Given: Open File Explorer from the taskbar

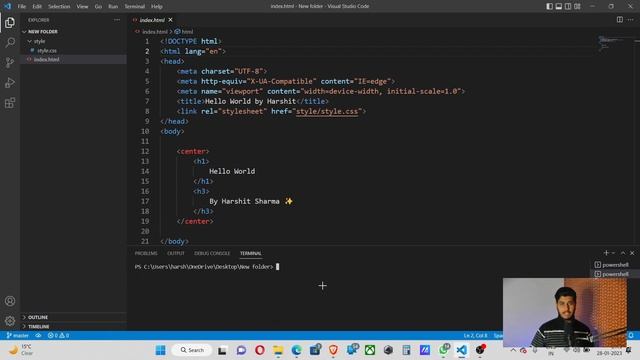Looking at the screenshot, I should pos(278,350).
